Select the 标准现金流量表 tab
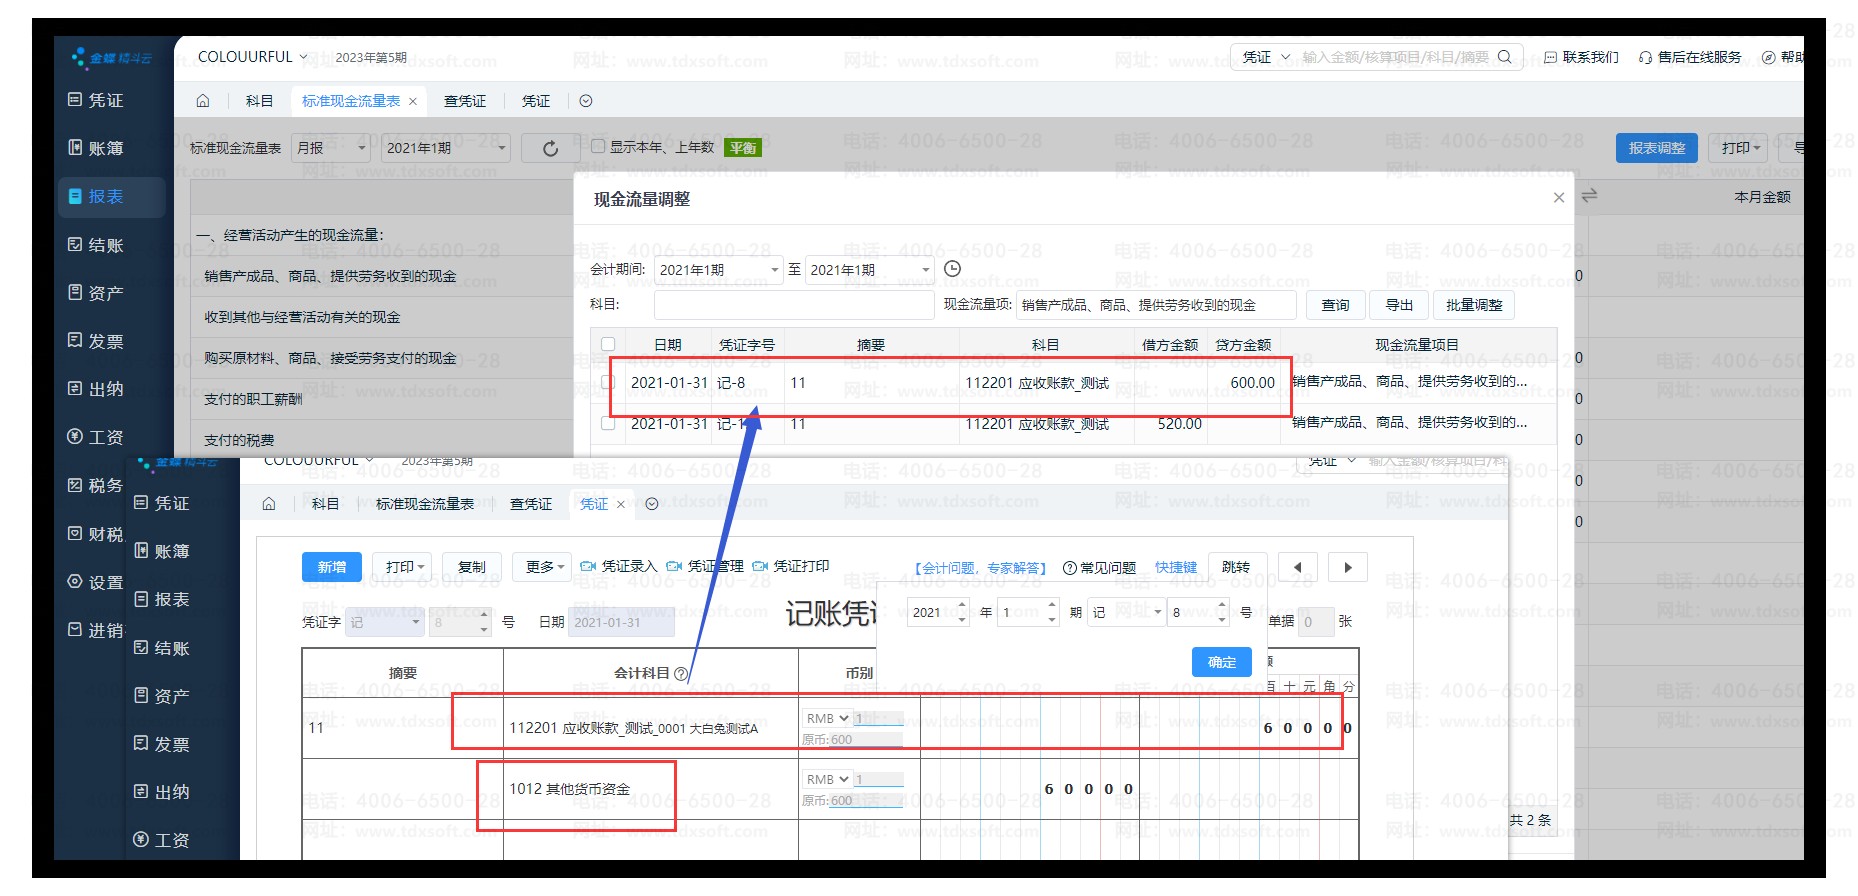Viewport: 1858px width, 896px height. [x=351, y=101]
